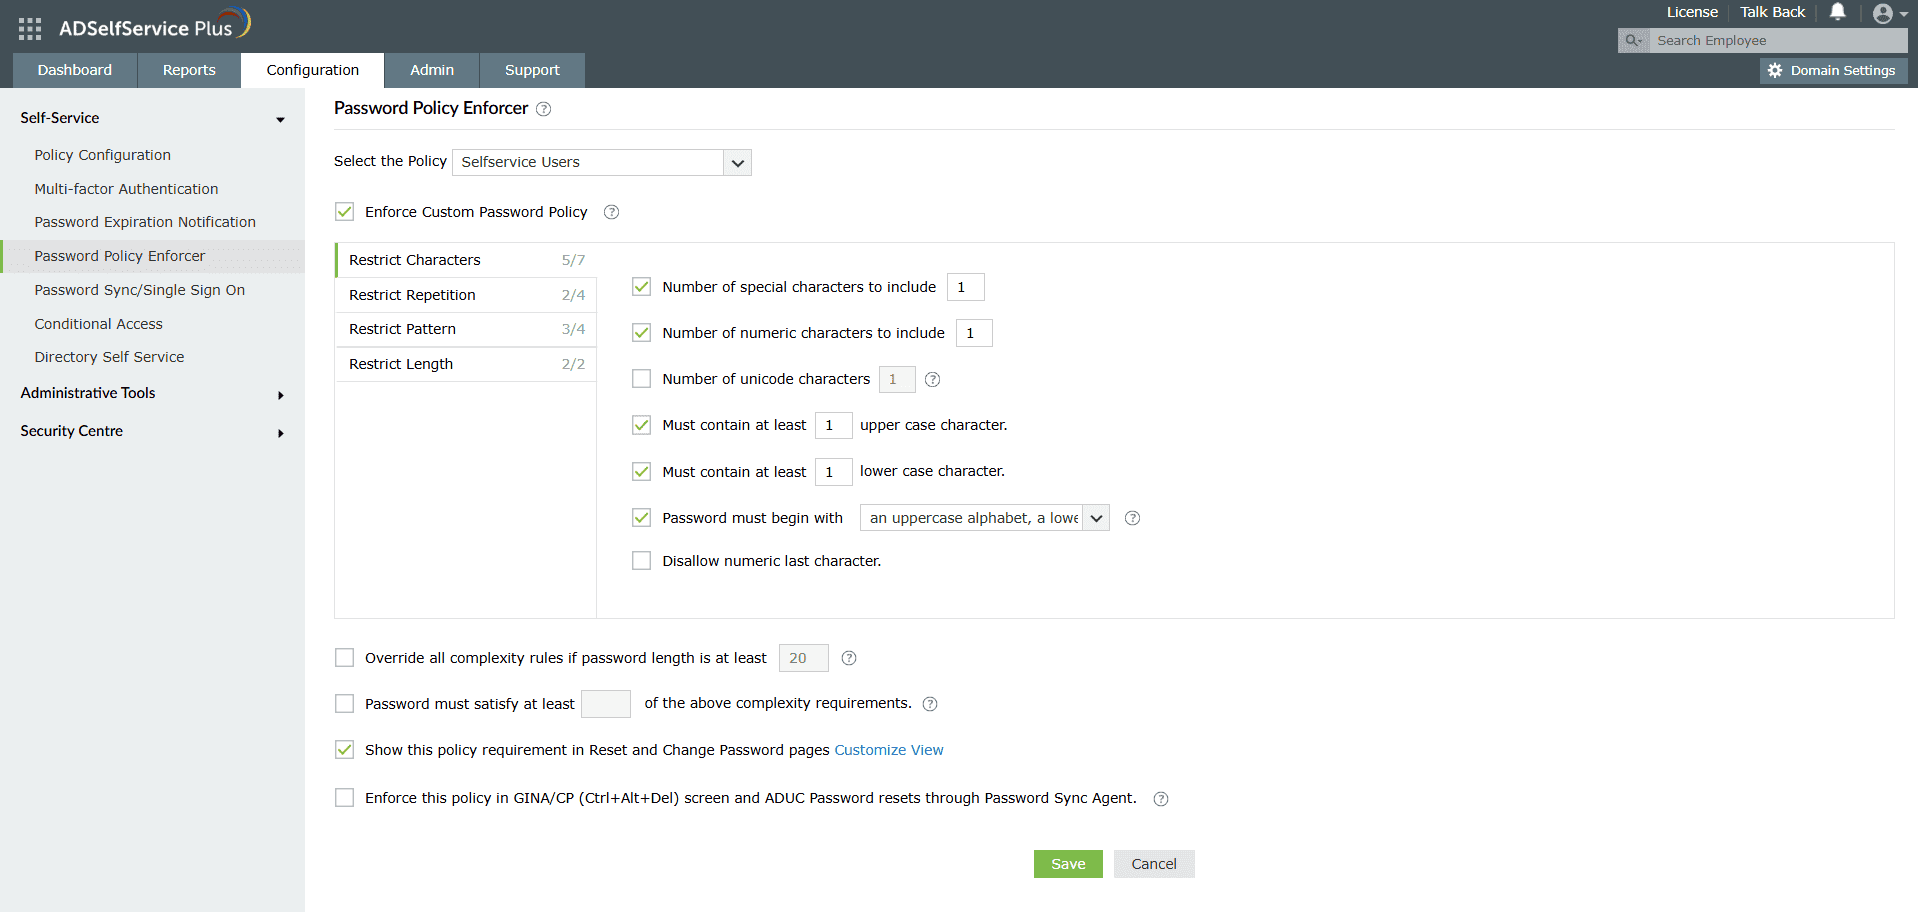Switch to the Reports tab
Image resolution: width=1918 pixels, height=912 pixels.
[189, 70]
